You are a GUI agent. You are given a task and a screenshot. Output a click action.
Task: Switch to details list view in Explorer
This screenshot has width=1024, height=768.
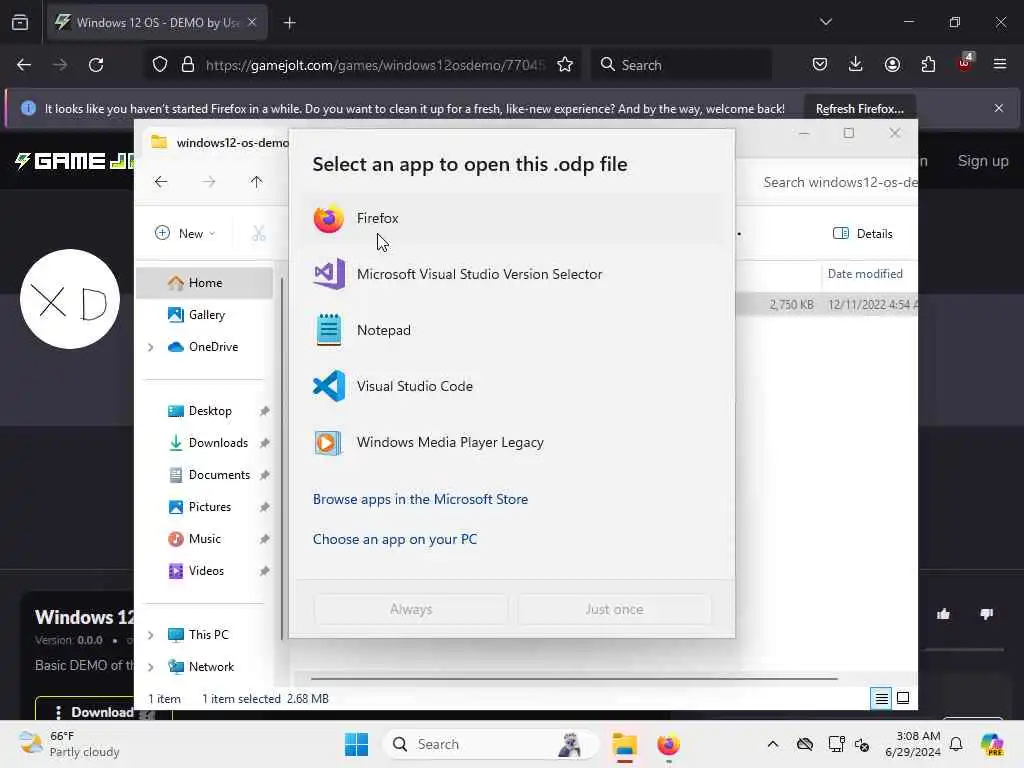(x=881, y=699)
